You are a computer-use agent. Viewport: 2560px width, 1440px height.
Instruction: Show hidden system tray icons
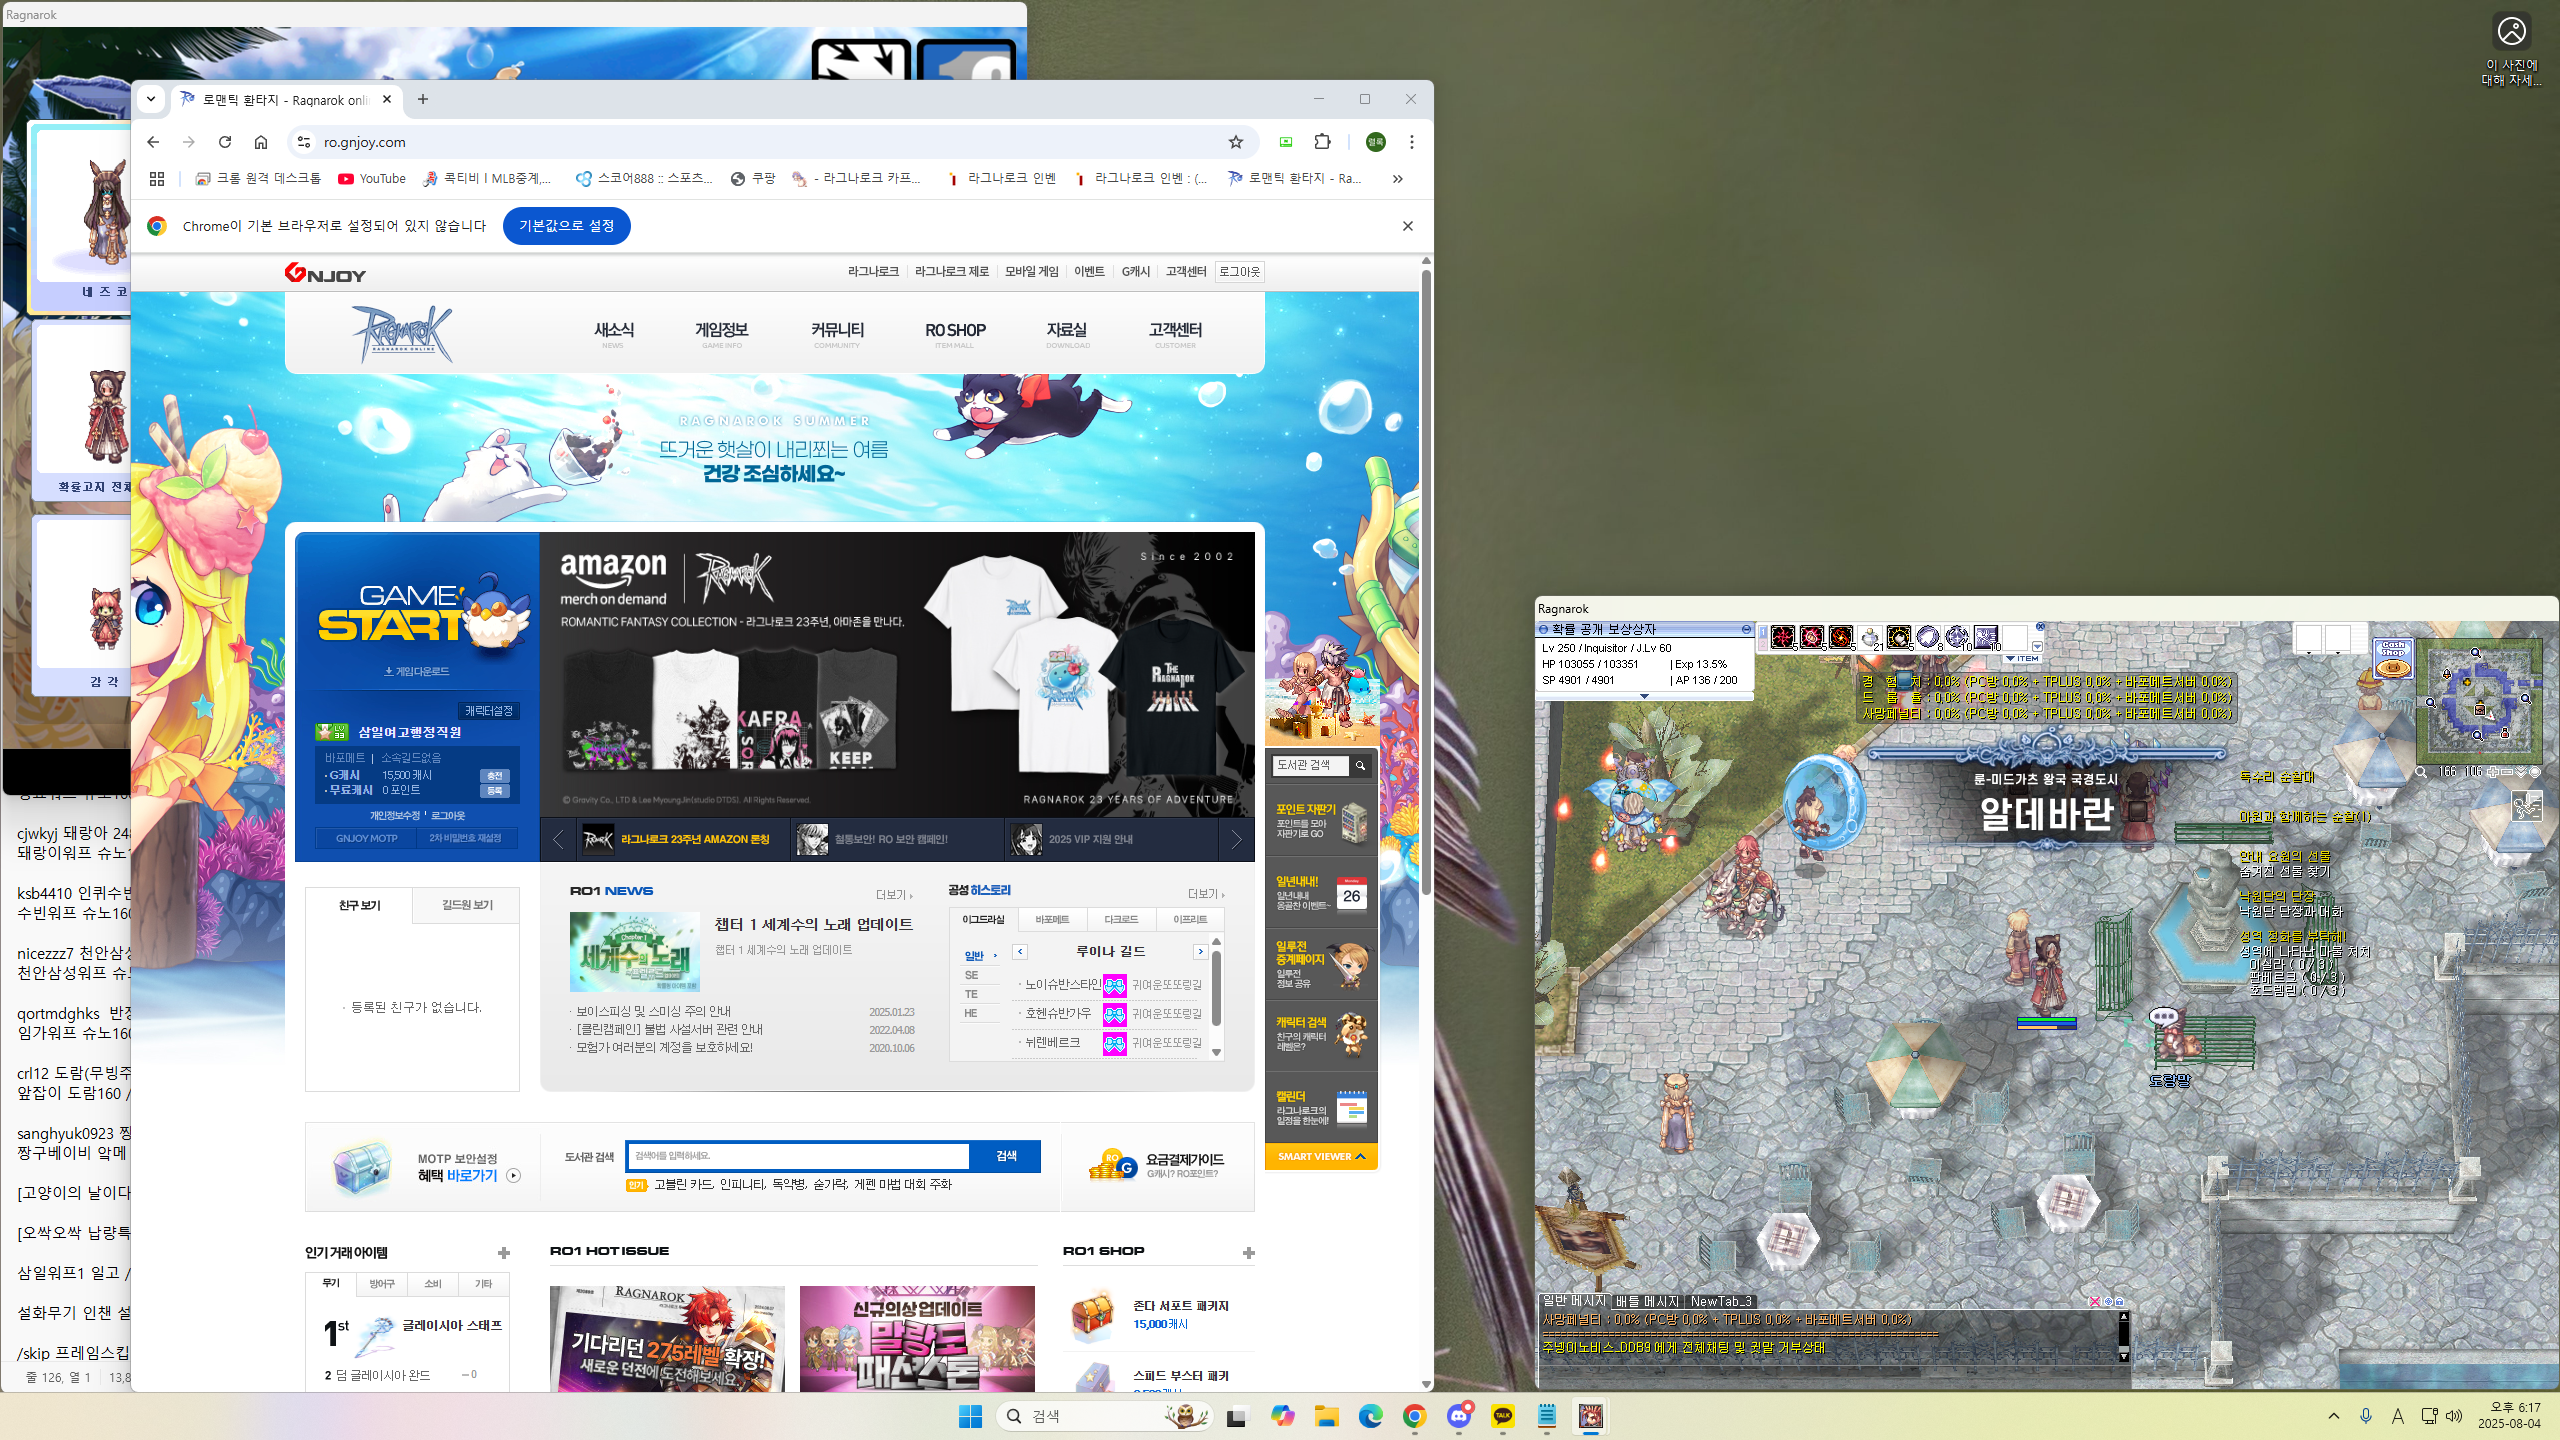[2334, 1416]
